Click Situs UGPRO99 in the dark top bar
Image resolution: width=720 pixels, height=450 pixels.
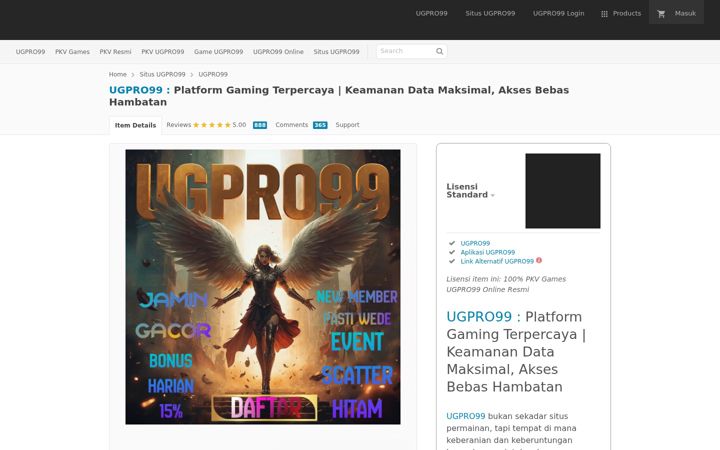(x=490, y=13)
